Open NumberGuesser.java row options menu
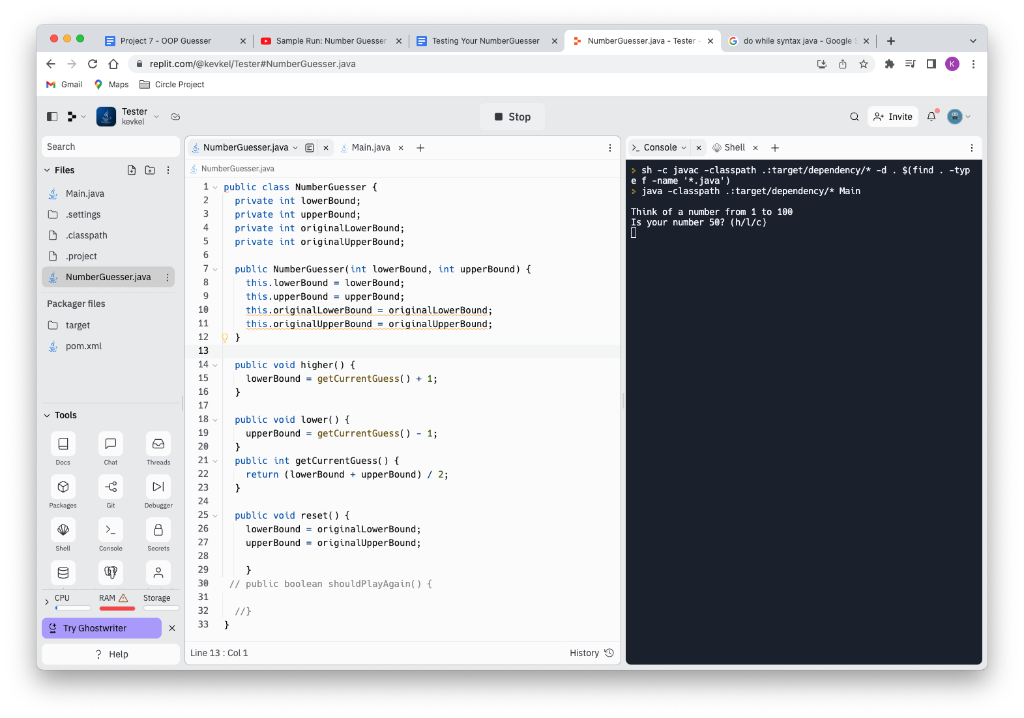1024x718 pixels. pyautogui.click(x=167, y=277)
